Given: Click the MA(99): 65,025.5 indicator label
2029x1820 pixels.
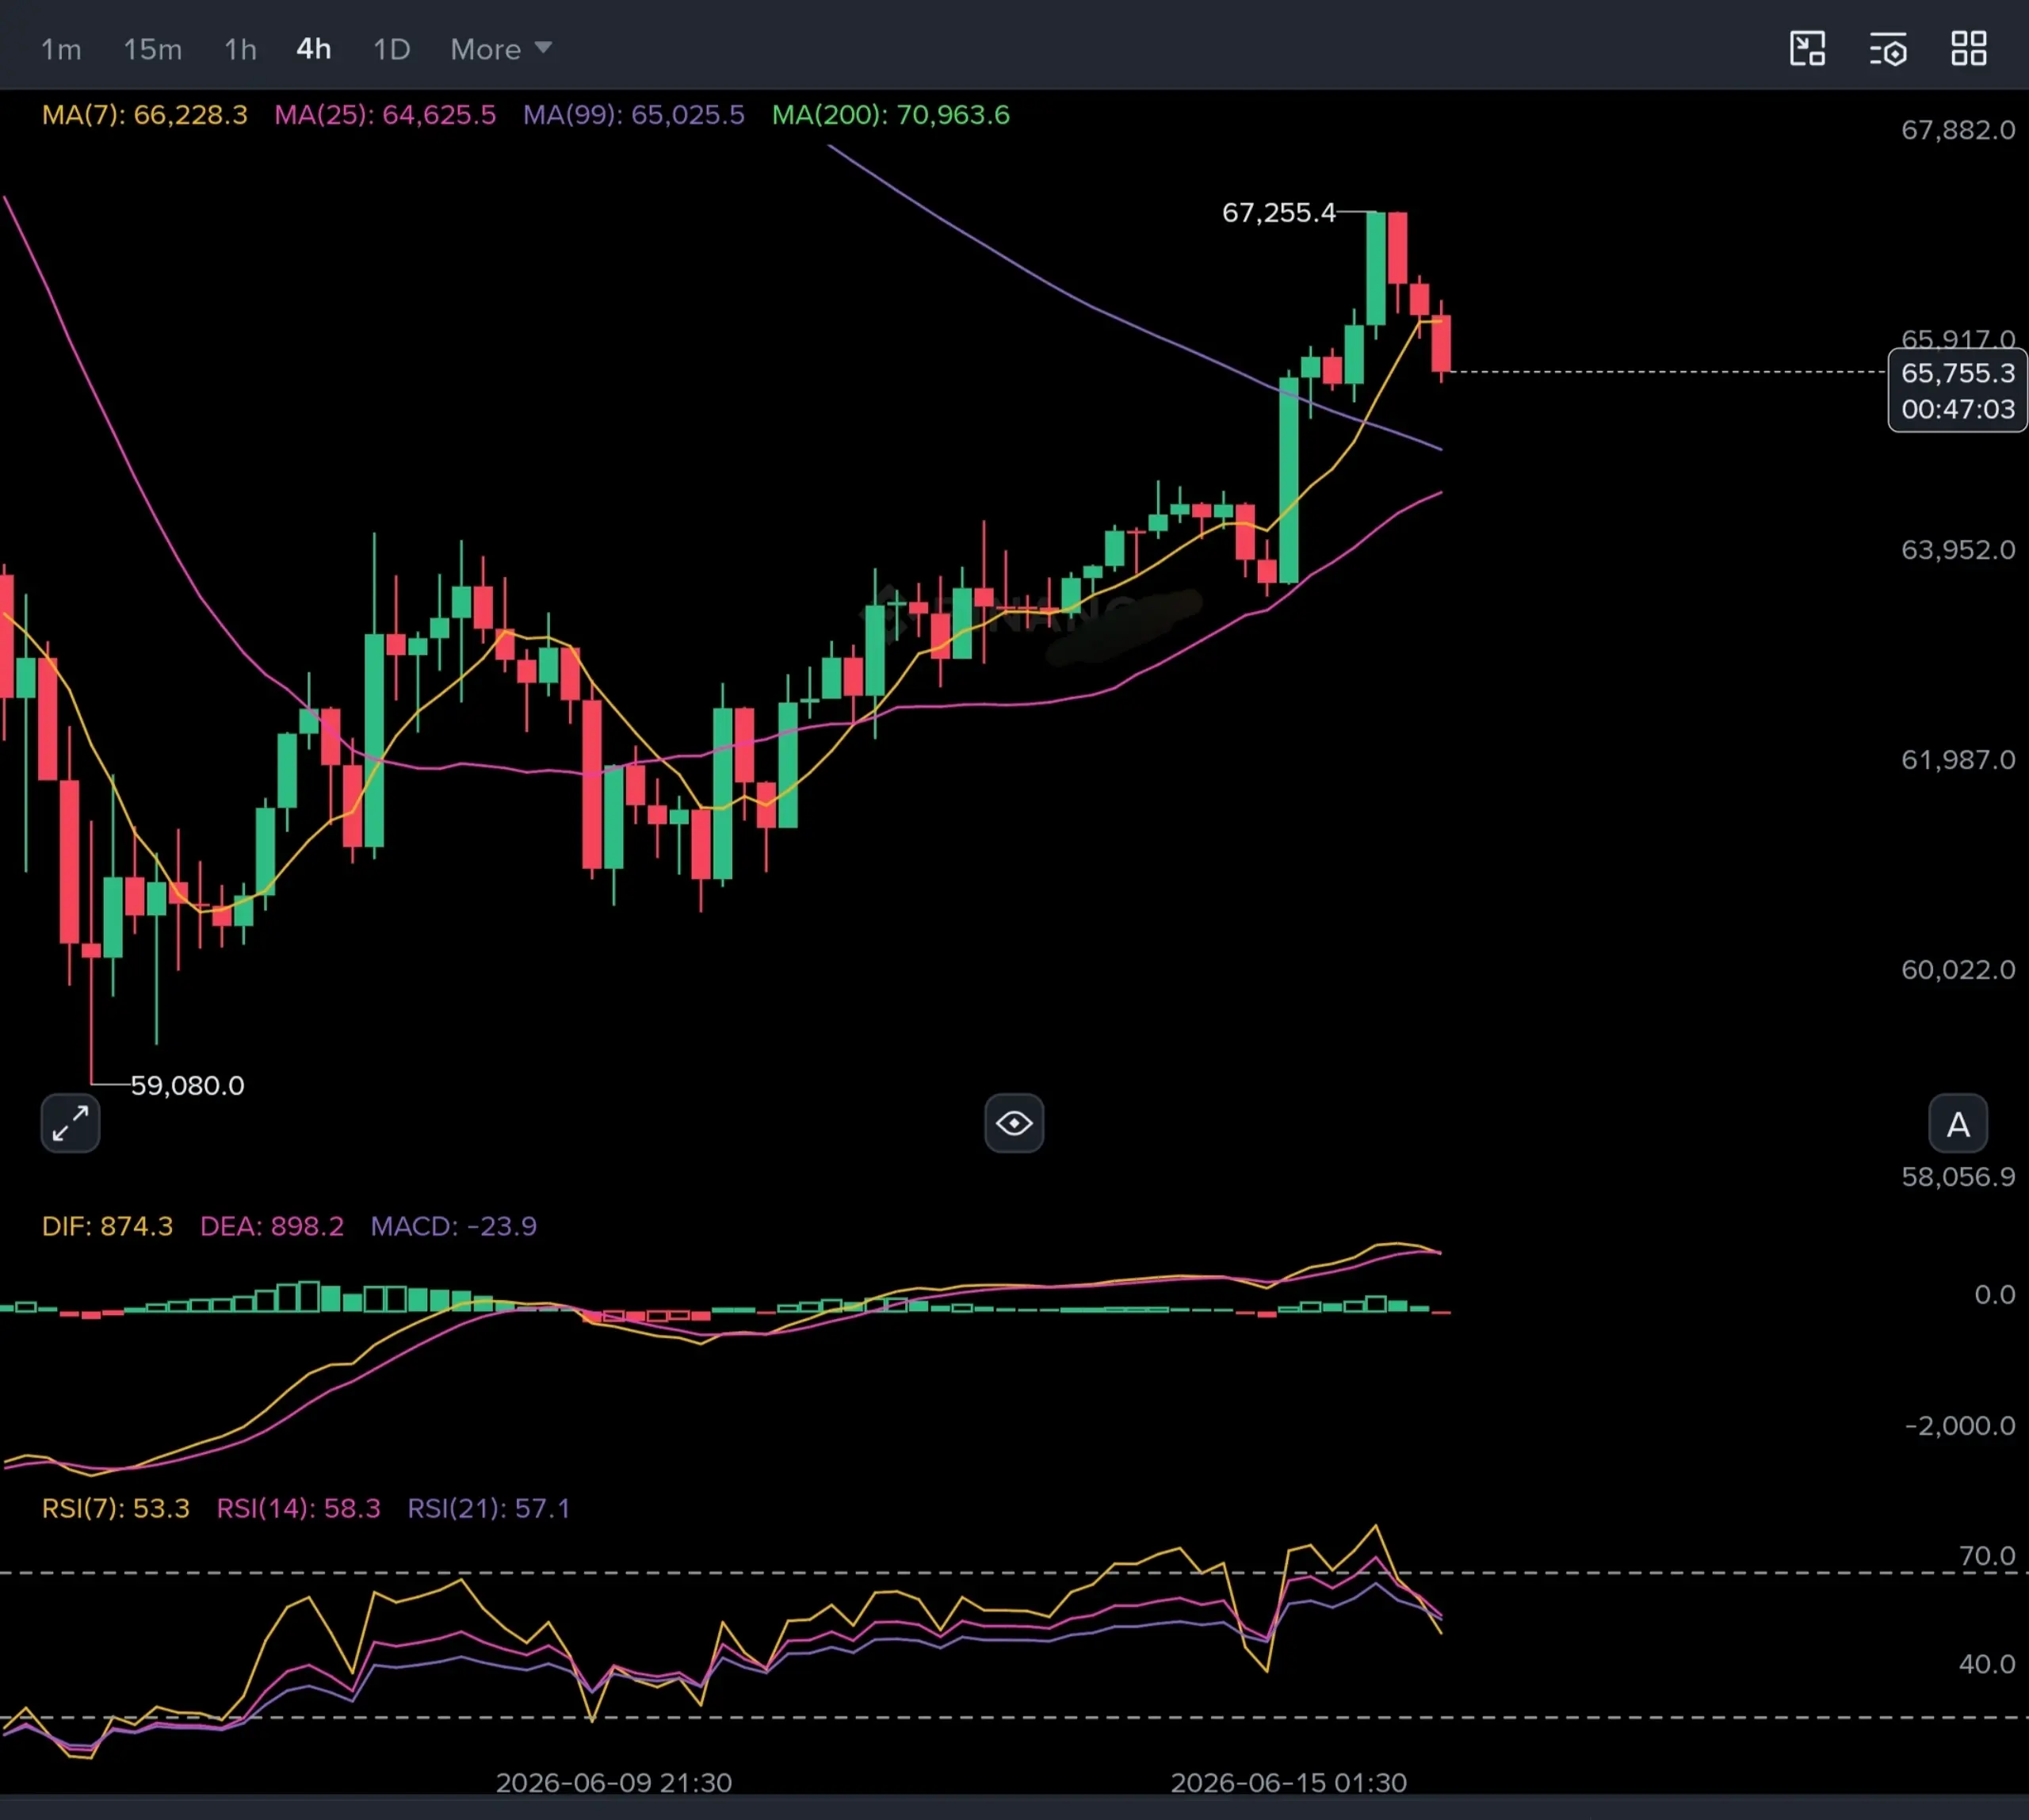Looking at the screenshot, I should tap(634, 115).
